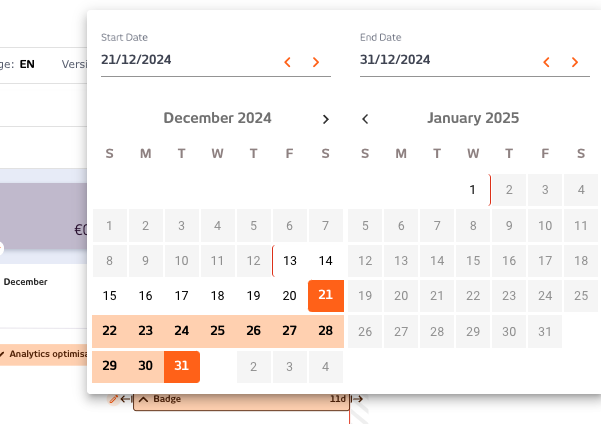The image size is (601, 424).
Task: Choose December 13 in the calendar
Action: 290,261
